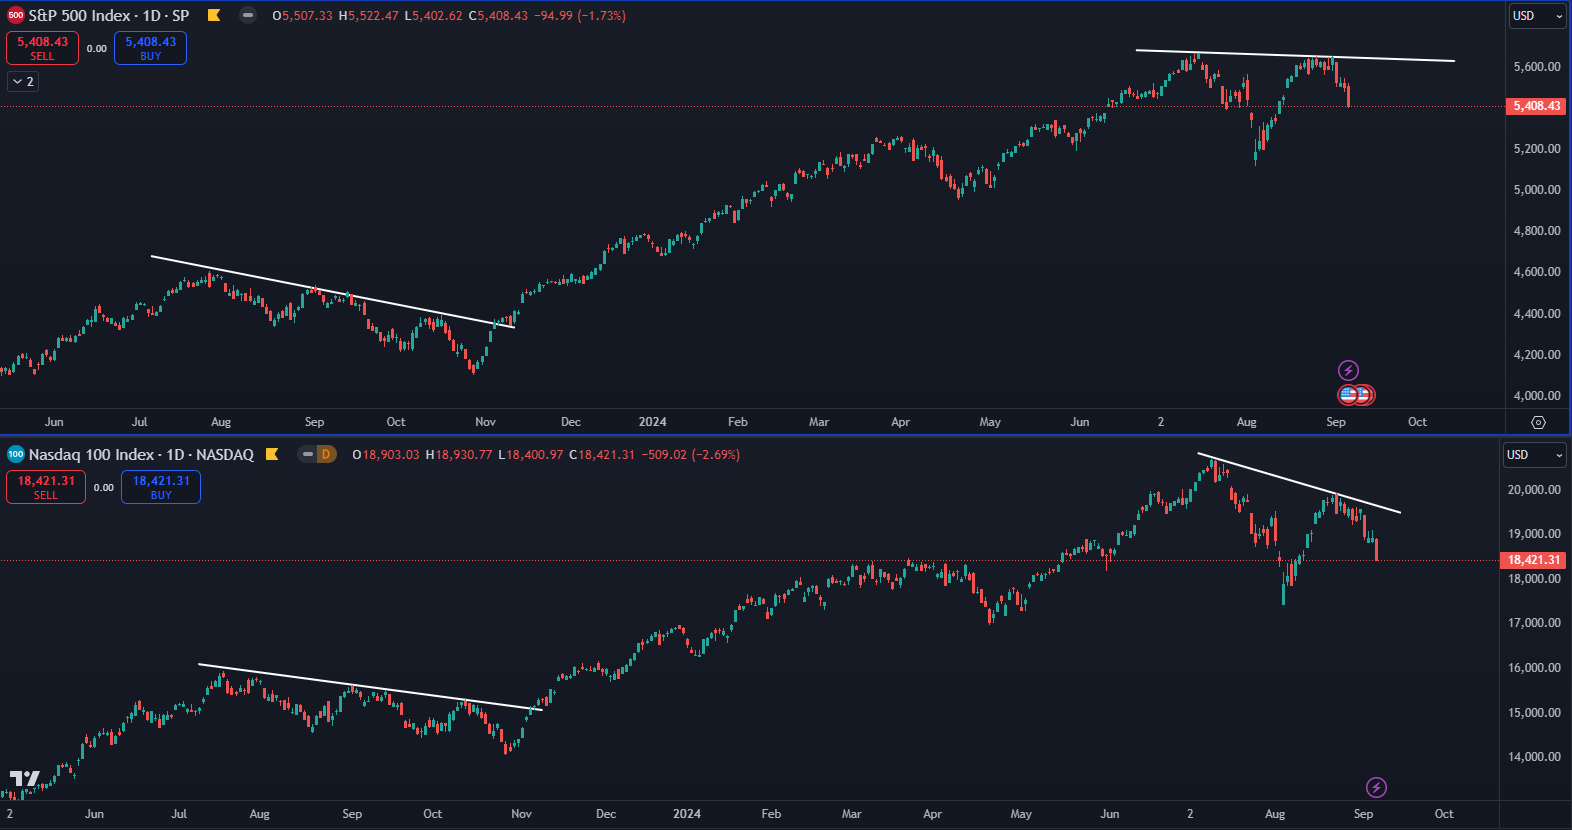Click the Nasdaq change value −509.02 (−2.69%)
The width and height of the screenshot is (1572, 830).
[691, 454]
